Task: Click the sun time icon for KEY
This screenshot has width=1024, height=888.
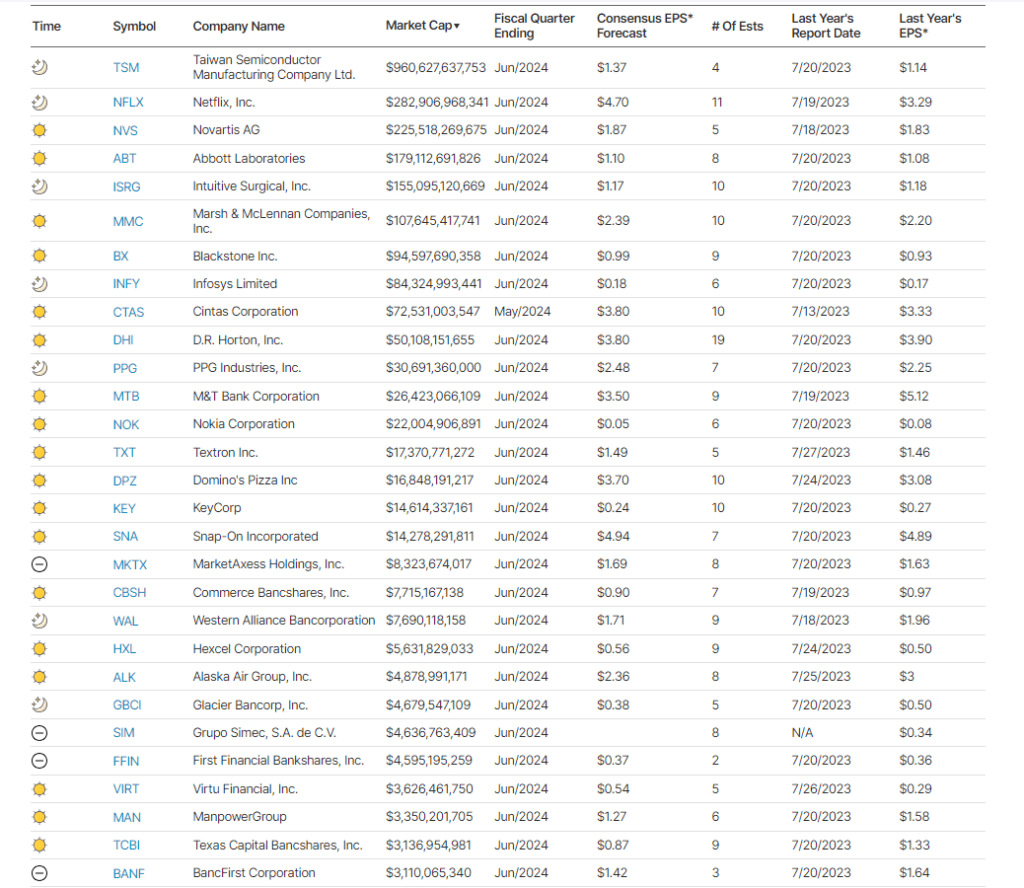Action: tap(39, 508)
